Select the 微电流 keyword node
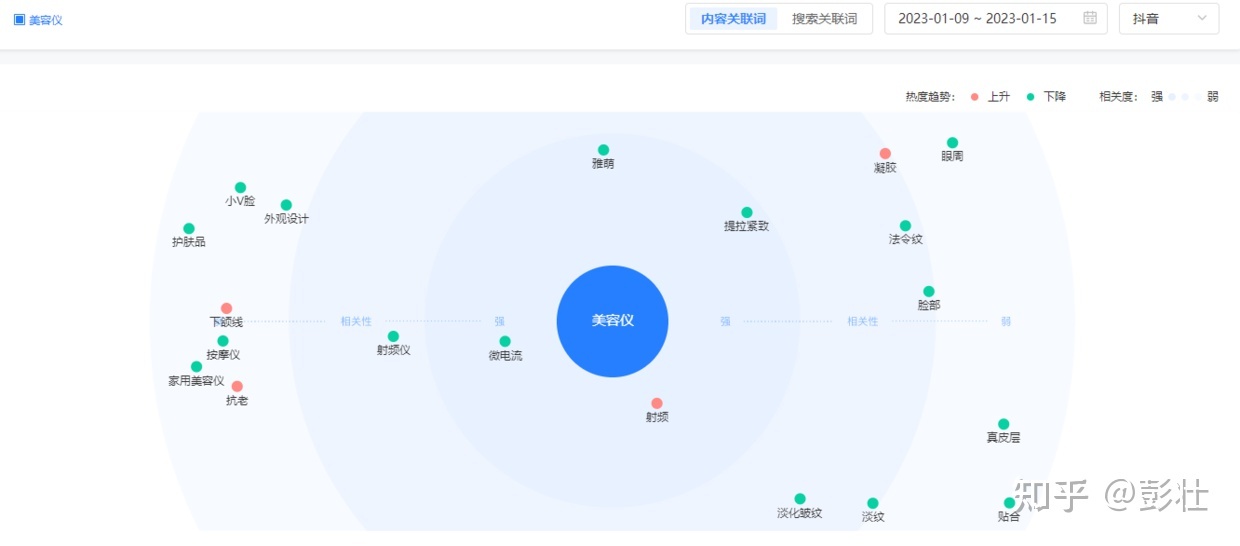The width and height of the screenshot is (1240, 546). (x=505, y=341)
